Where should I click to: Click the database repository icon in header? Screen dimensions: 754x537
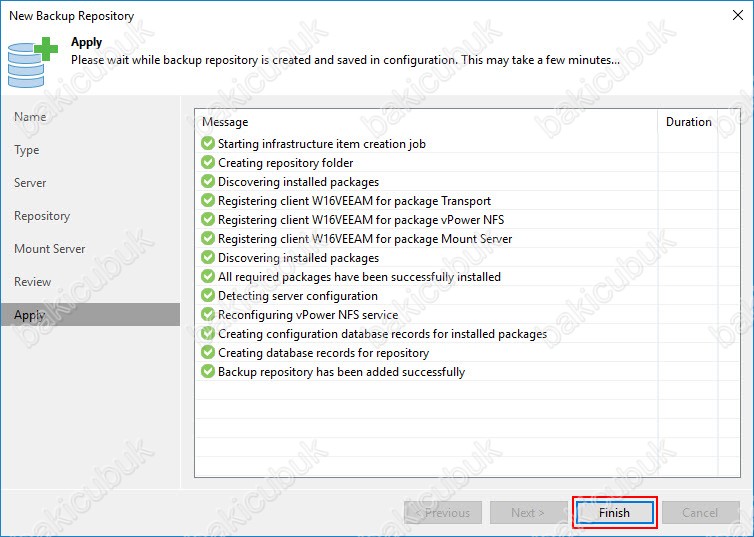tap(32, 62)
